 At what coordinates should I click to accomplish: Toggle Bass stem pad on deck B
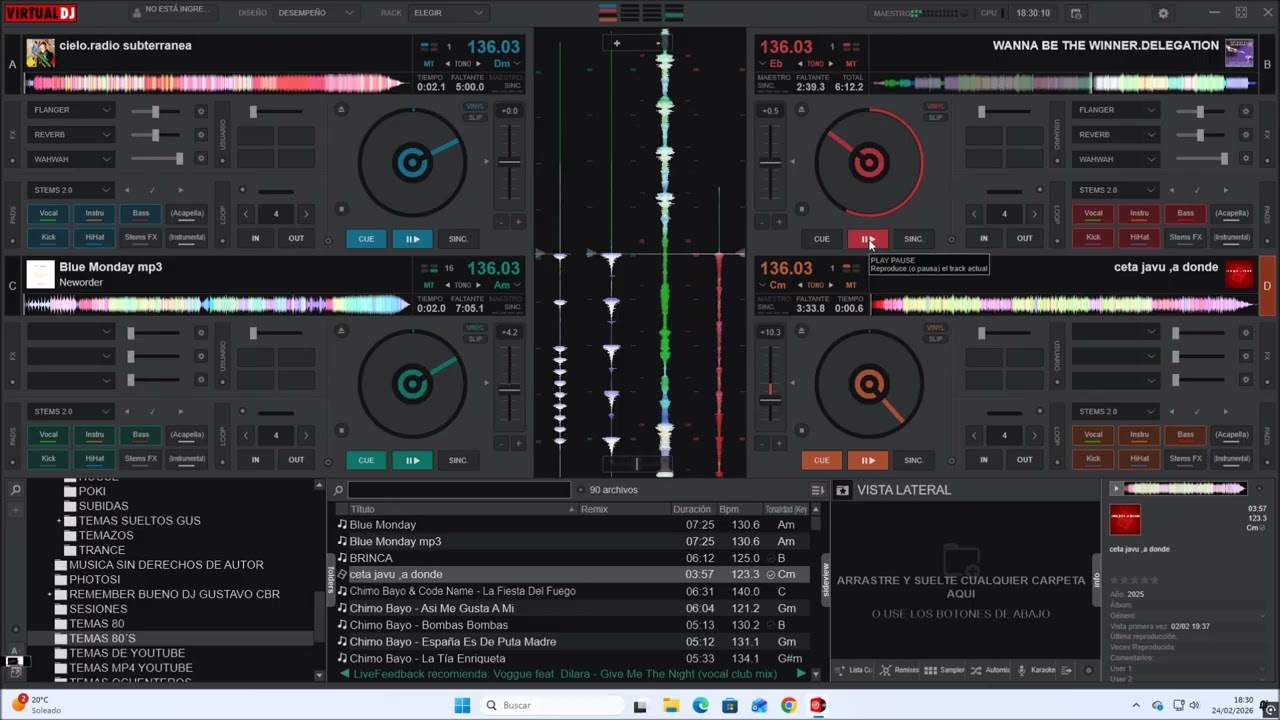pos(1185,213)
